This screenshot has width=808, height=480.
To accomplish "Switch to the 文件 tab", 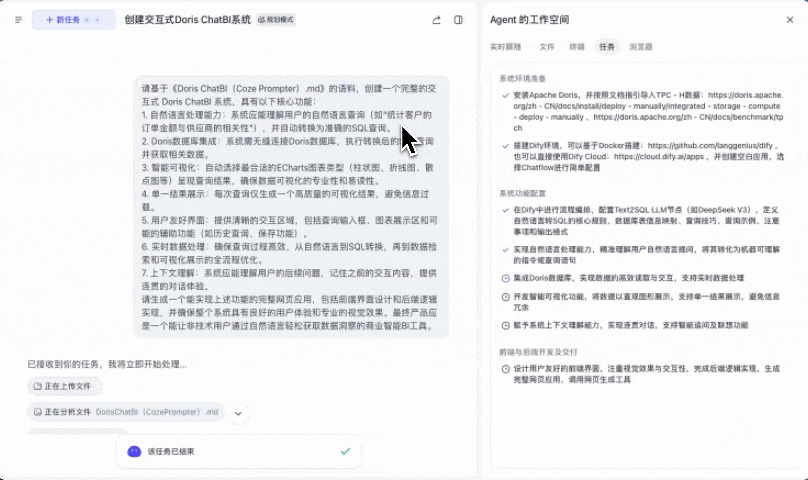I will click(x=547, y=47).
